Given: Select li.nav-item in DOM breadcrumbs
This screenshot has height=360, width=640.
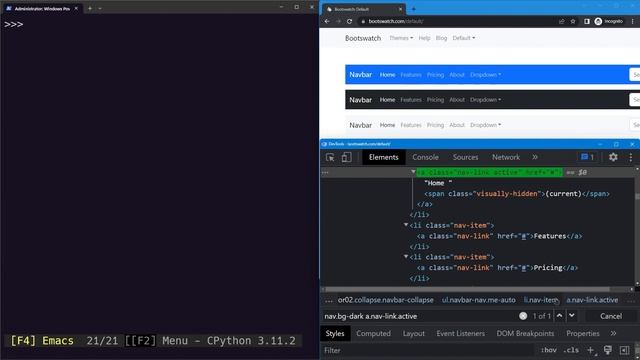Looking at the screenshot, I should pyautogui.click(x=541, y=300).
